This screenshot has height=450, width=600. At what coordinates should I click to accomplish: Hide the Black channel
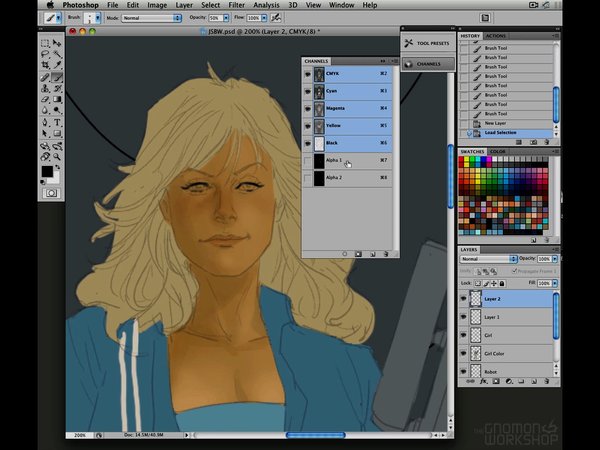click(308, 143)
